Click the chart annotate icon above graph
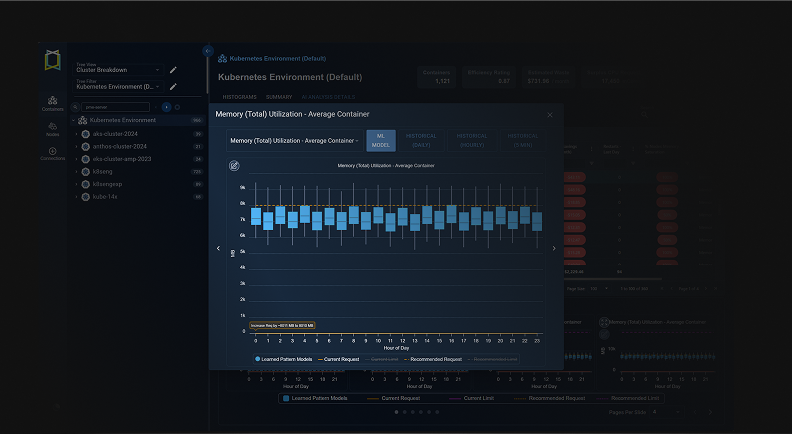Screen dimensions: 792x434 pos(234,164)
